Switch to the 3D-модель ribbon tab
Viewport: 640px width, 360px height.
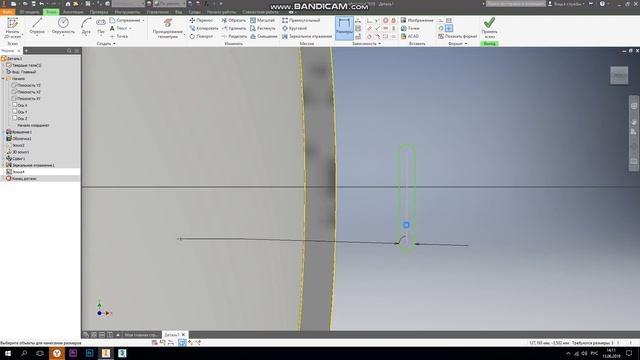(x=29, y=12)
